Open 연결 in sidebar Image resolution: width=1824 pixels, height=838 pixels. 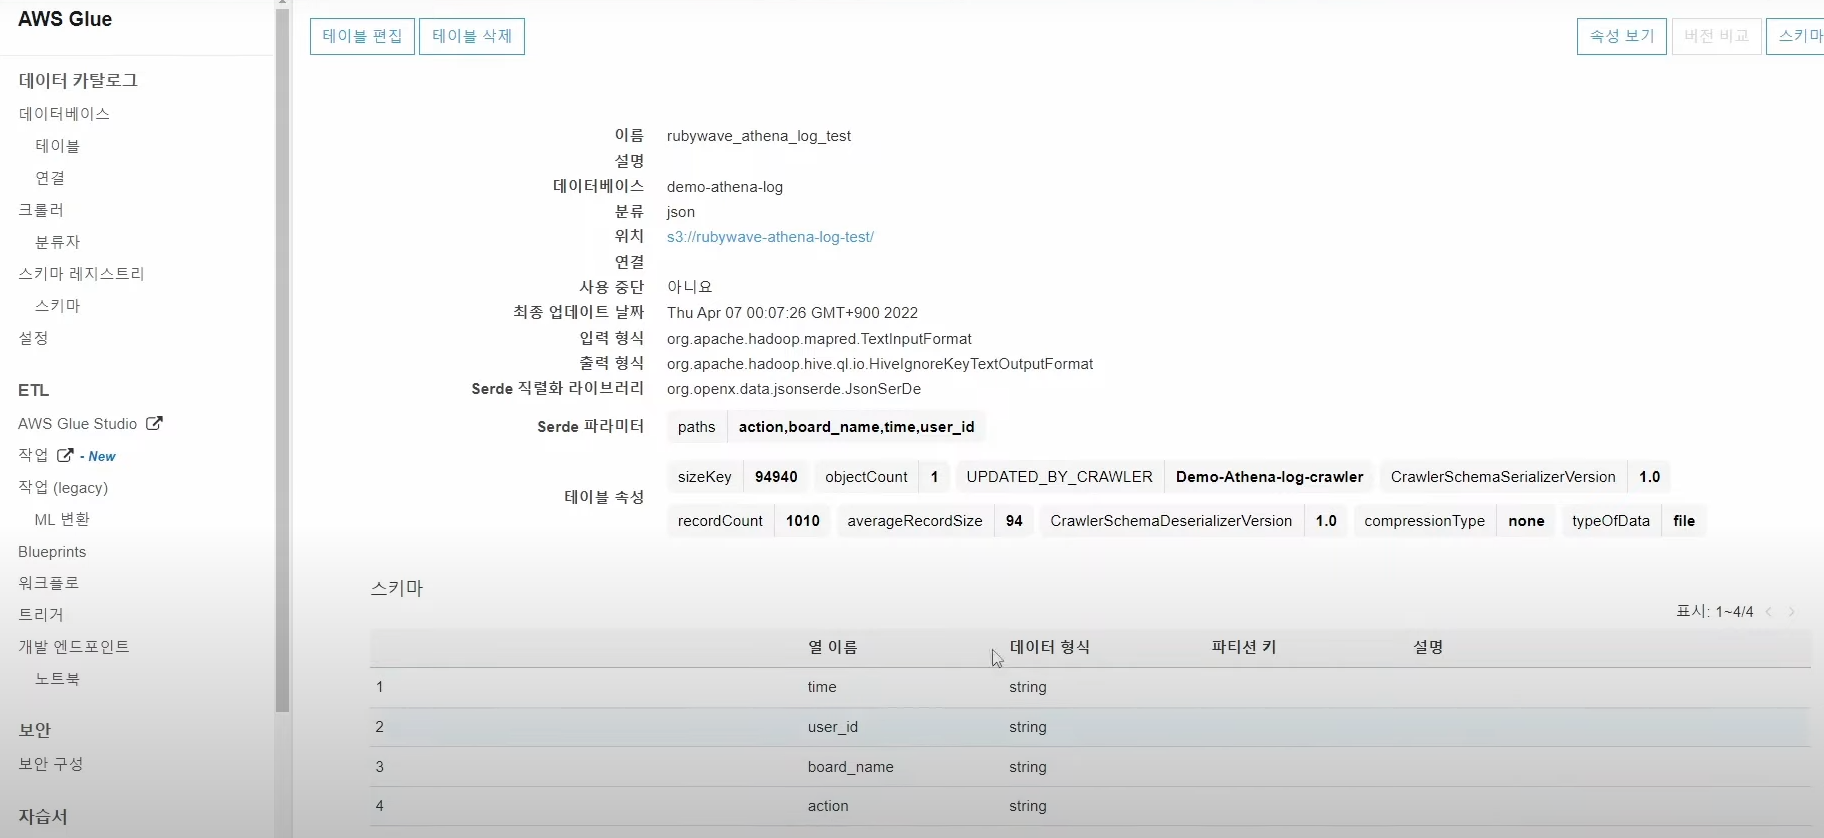point(50,178)
